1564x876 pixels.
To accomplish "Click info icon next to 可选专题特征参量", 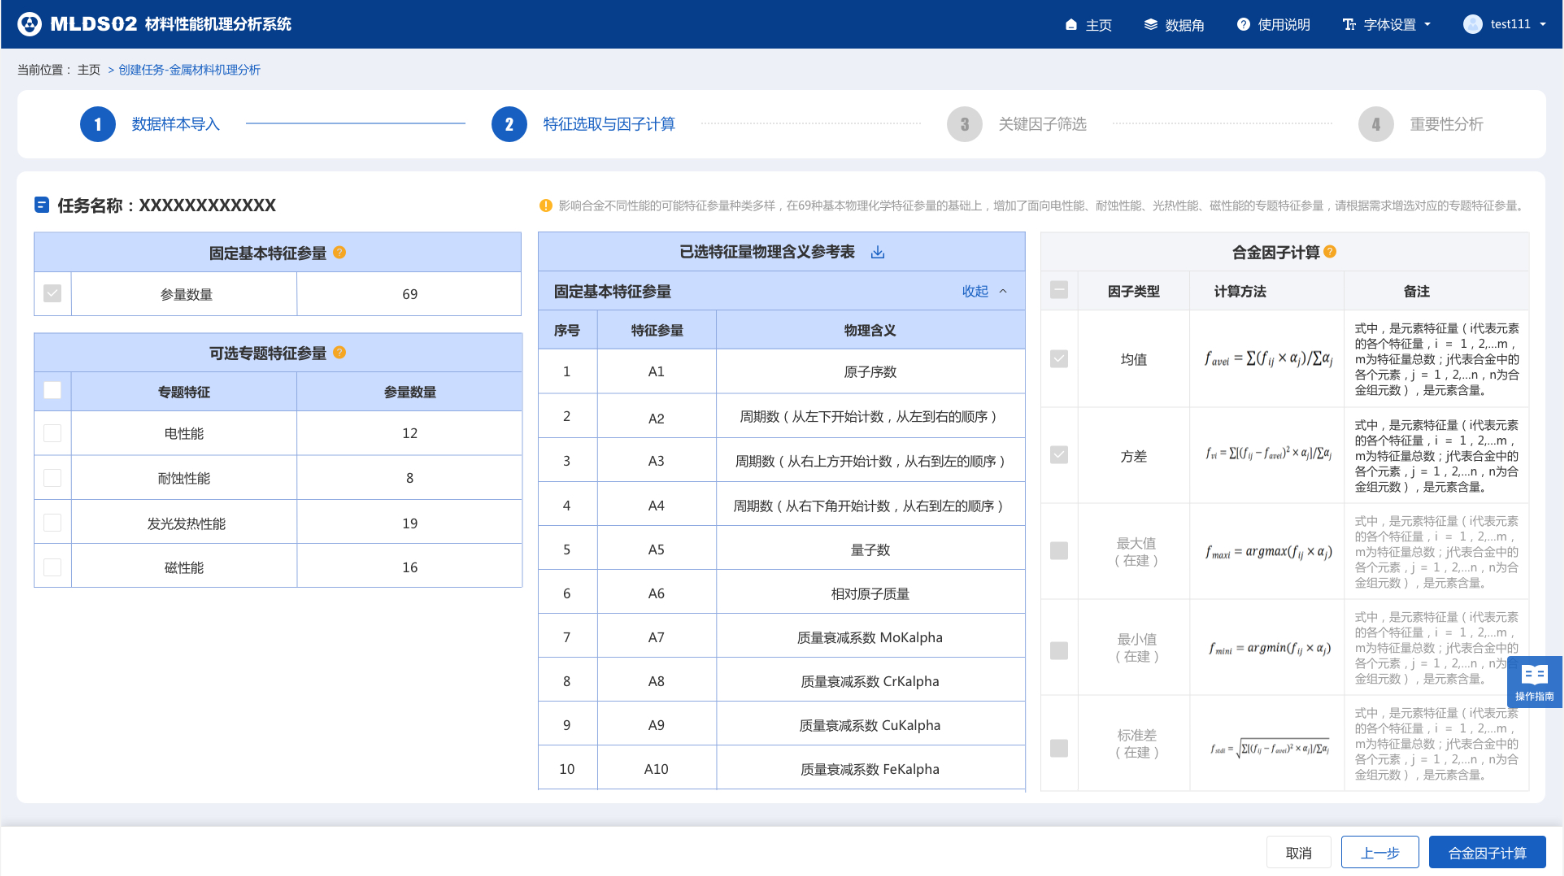I will [340, 353].
